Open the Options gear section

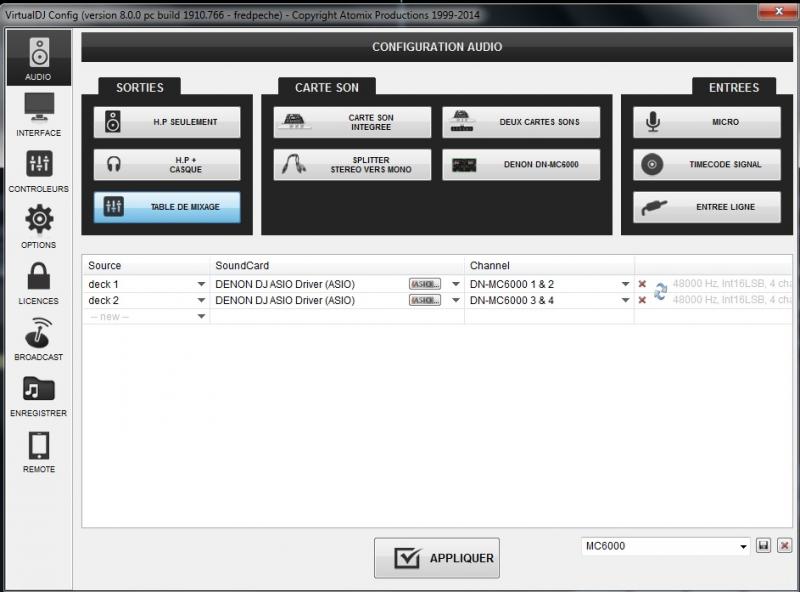pos(39,227)
